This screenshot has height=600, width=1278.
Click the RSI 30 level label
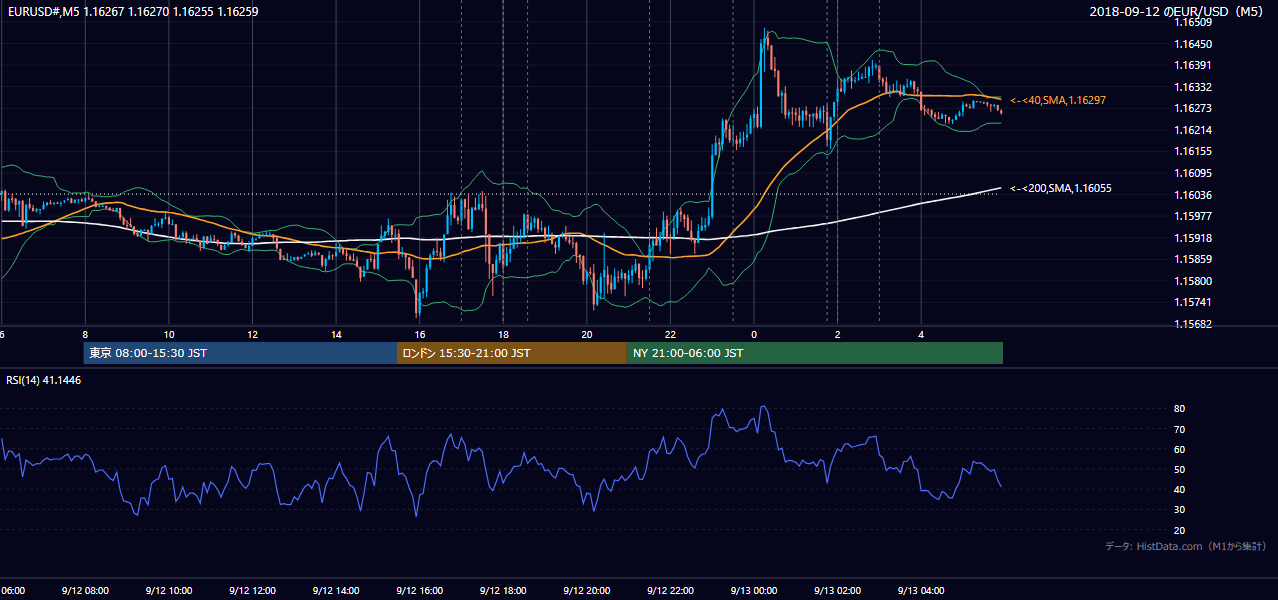point(1180,510)
